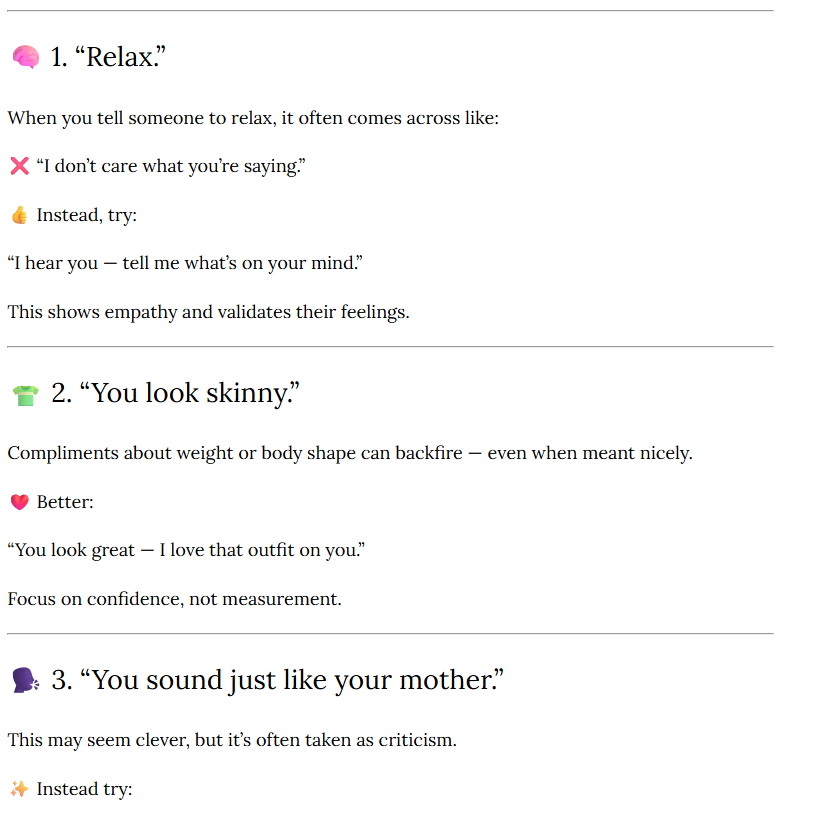Screen dimensions: 822x817
Task: Click "This shows empathy and validates their feelings."
Action: click(x=208, y=312)
